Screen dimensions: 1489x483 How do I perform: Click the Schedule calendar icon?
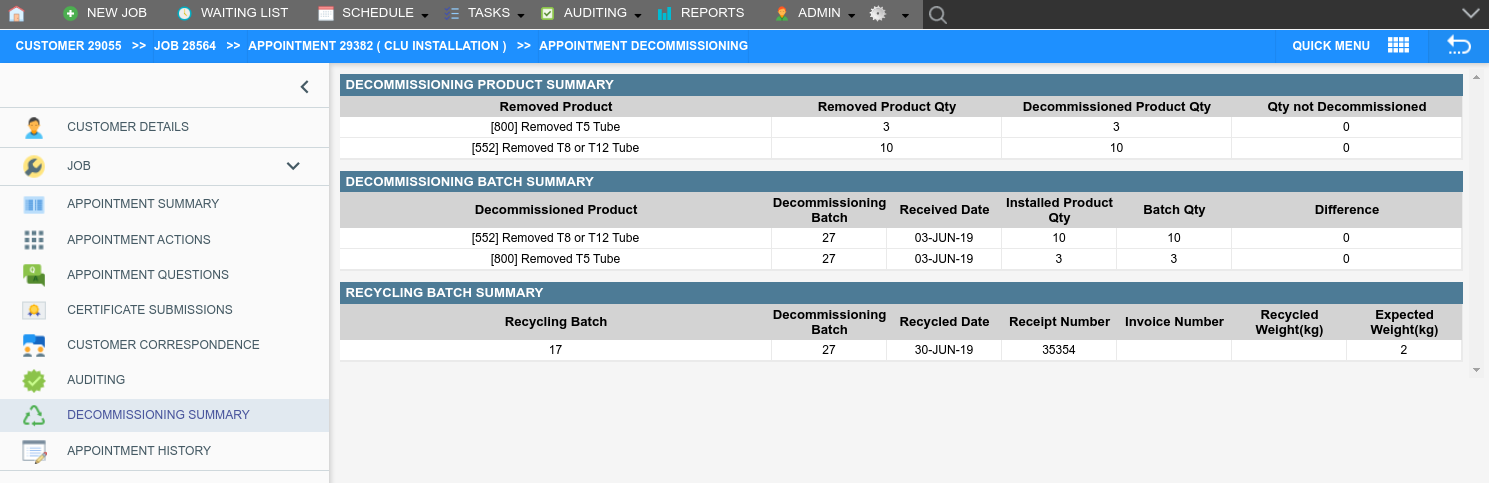[x=326, y=14]
